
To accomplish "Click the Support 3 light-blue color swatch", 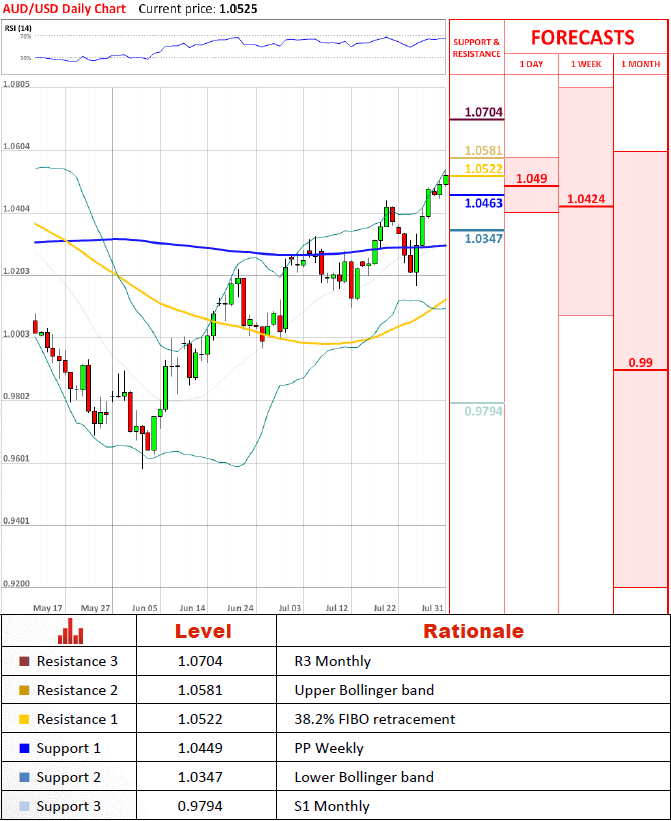I will tap(24, 806).
